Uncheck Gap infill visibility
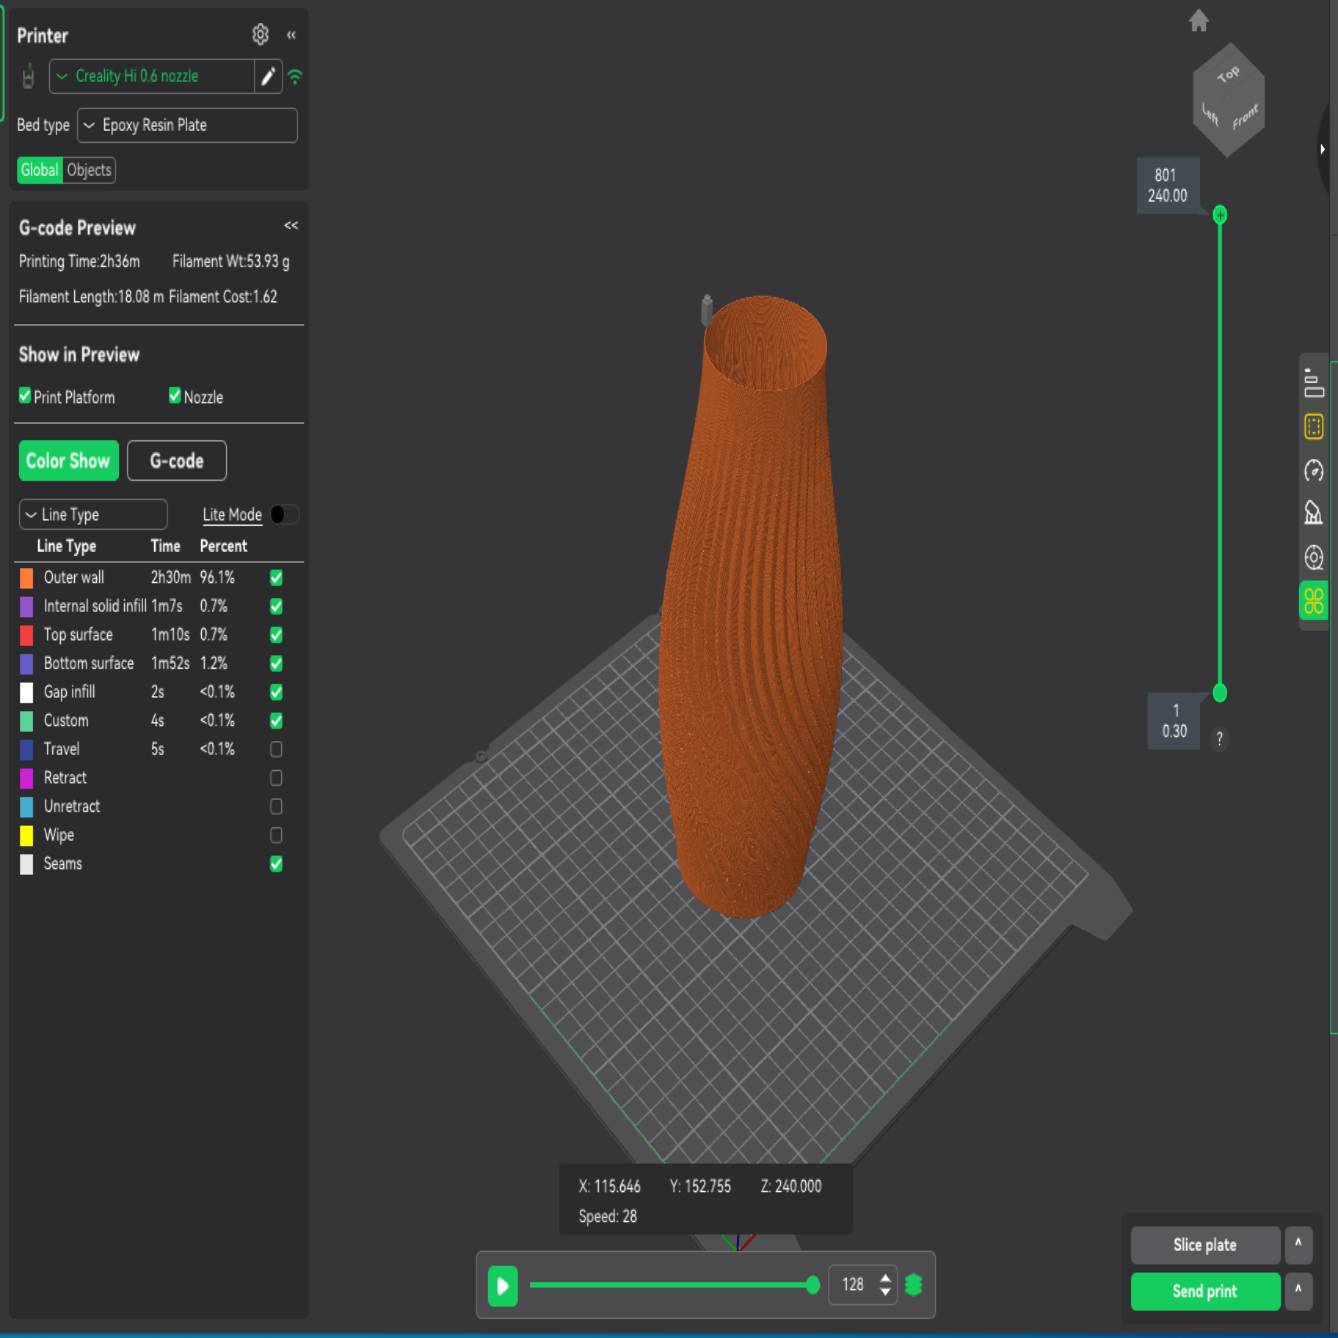The image size is (1338, 1338). point(276,692)
